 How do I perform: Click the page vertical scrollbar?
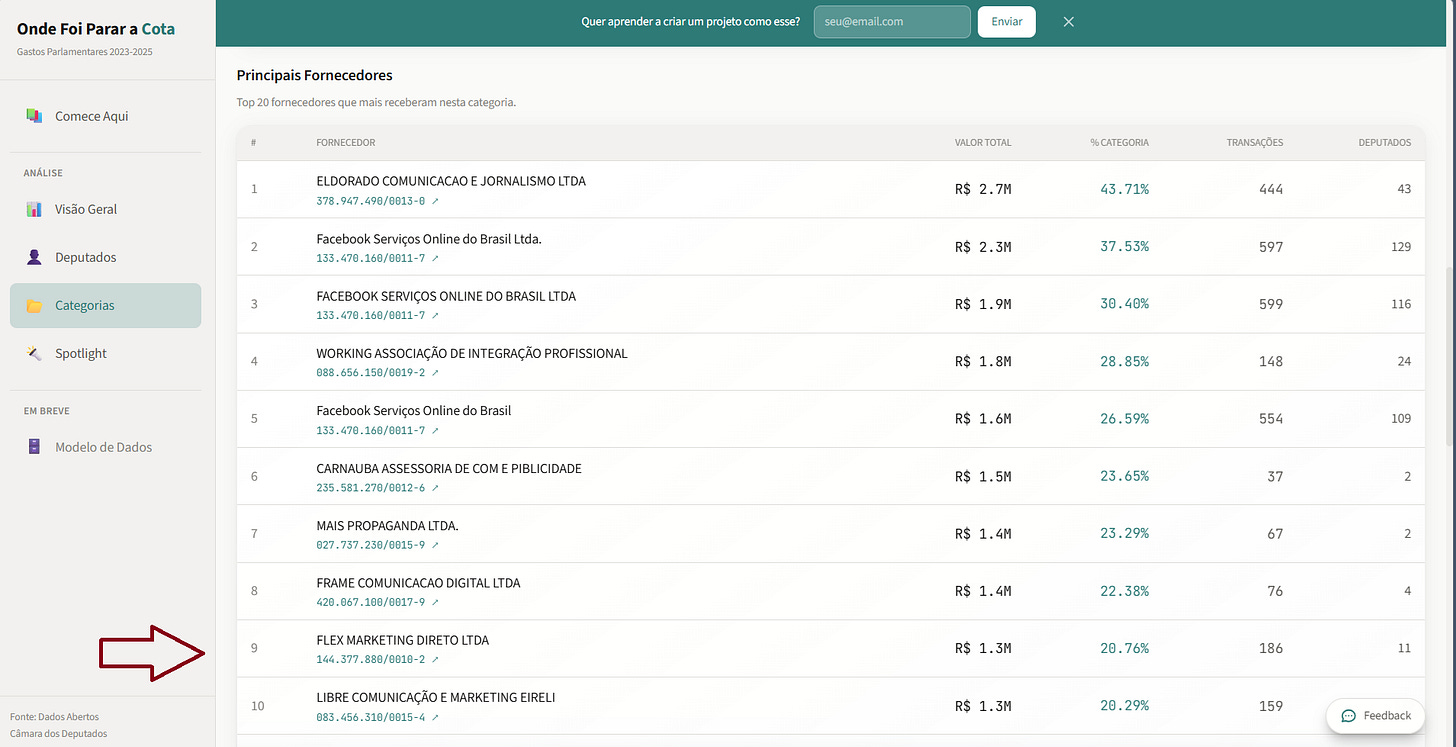coord(1450,356)
